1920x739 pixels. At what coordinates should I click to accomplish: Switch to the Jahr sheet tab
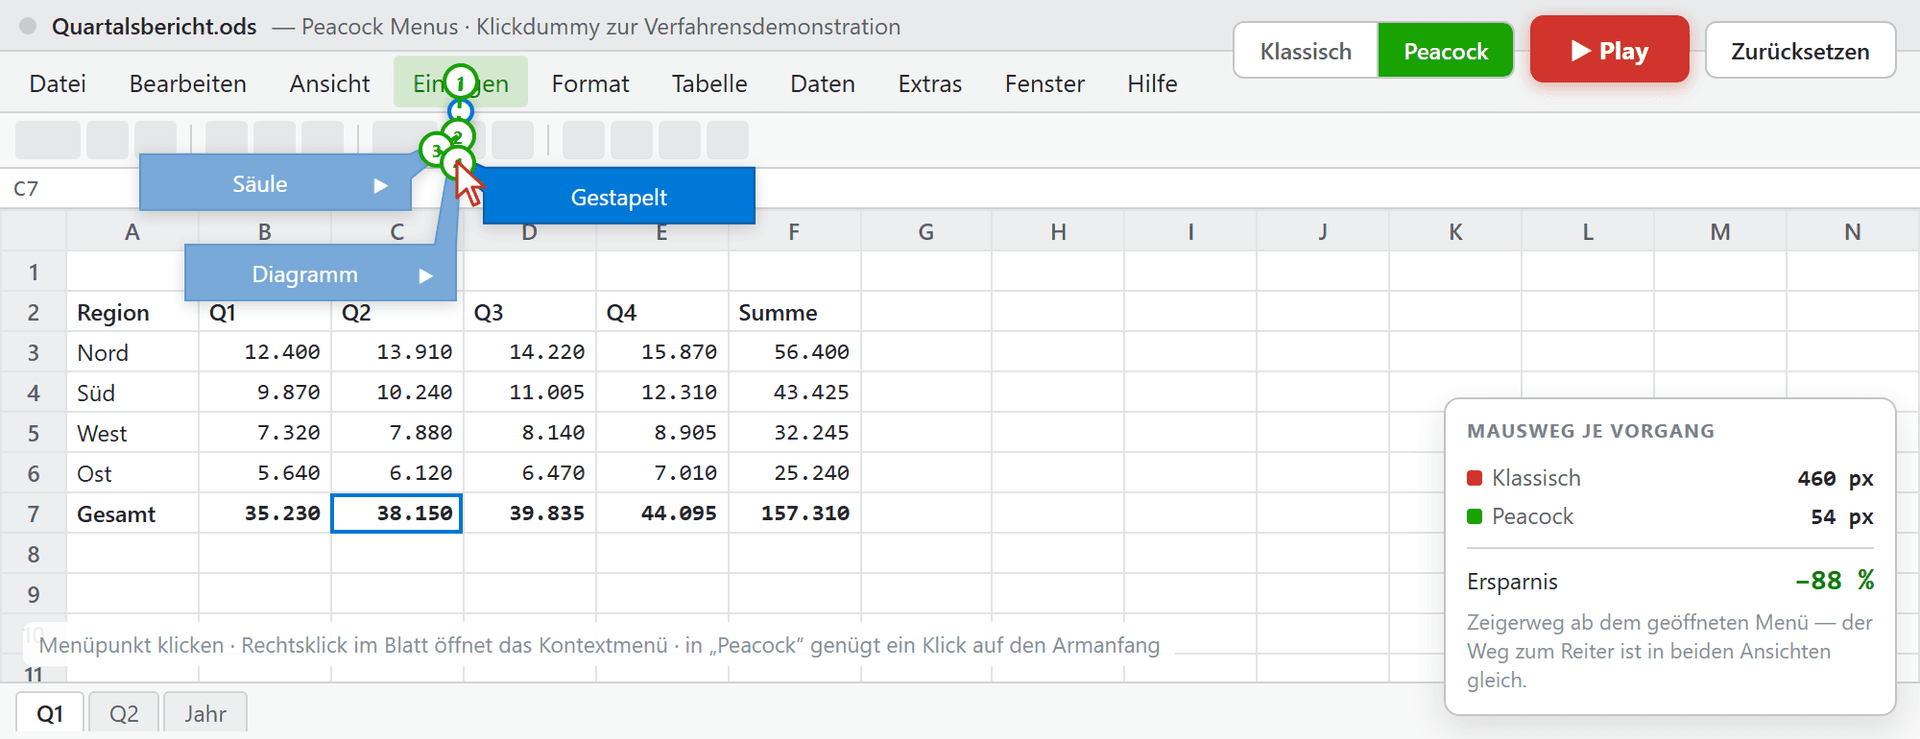tap(205, 714)
